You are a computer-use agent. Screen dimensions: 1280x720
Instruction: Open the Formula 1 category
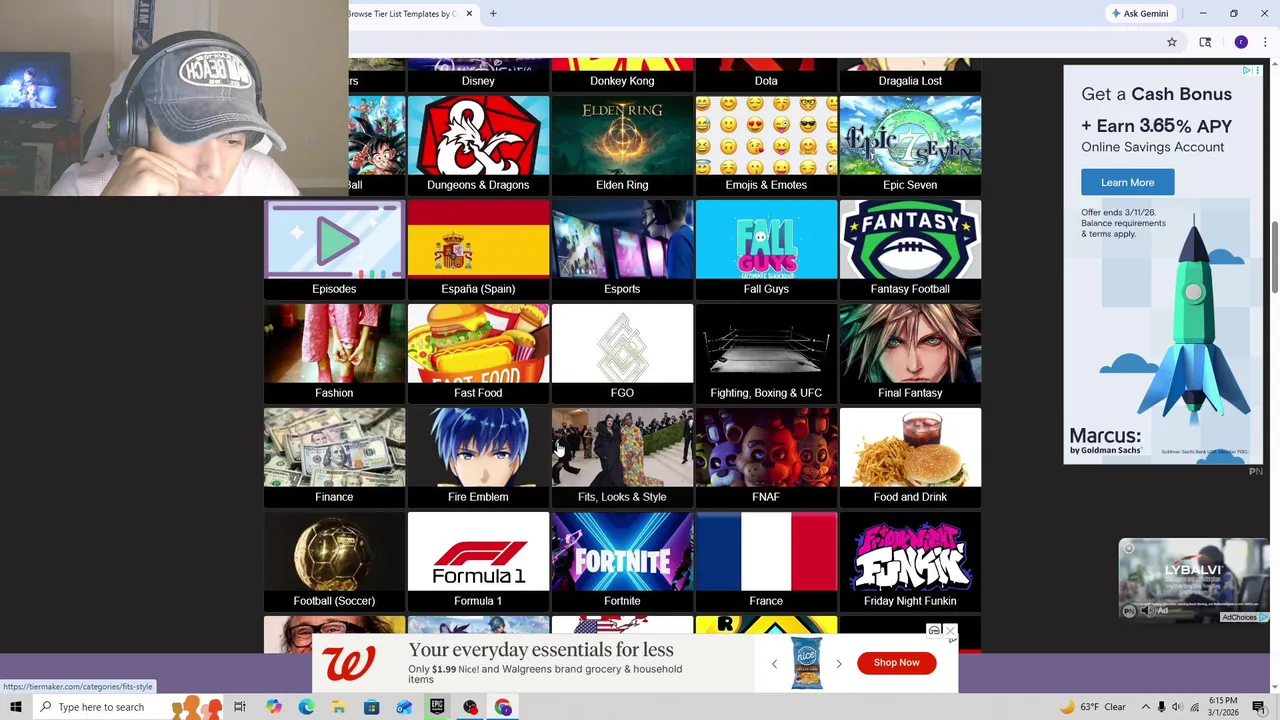tap(478, 561)
